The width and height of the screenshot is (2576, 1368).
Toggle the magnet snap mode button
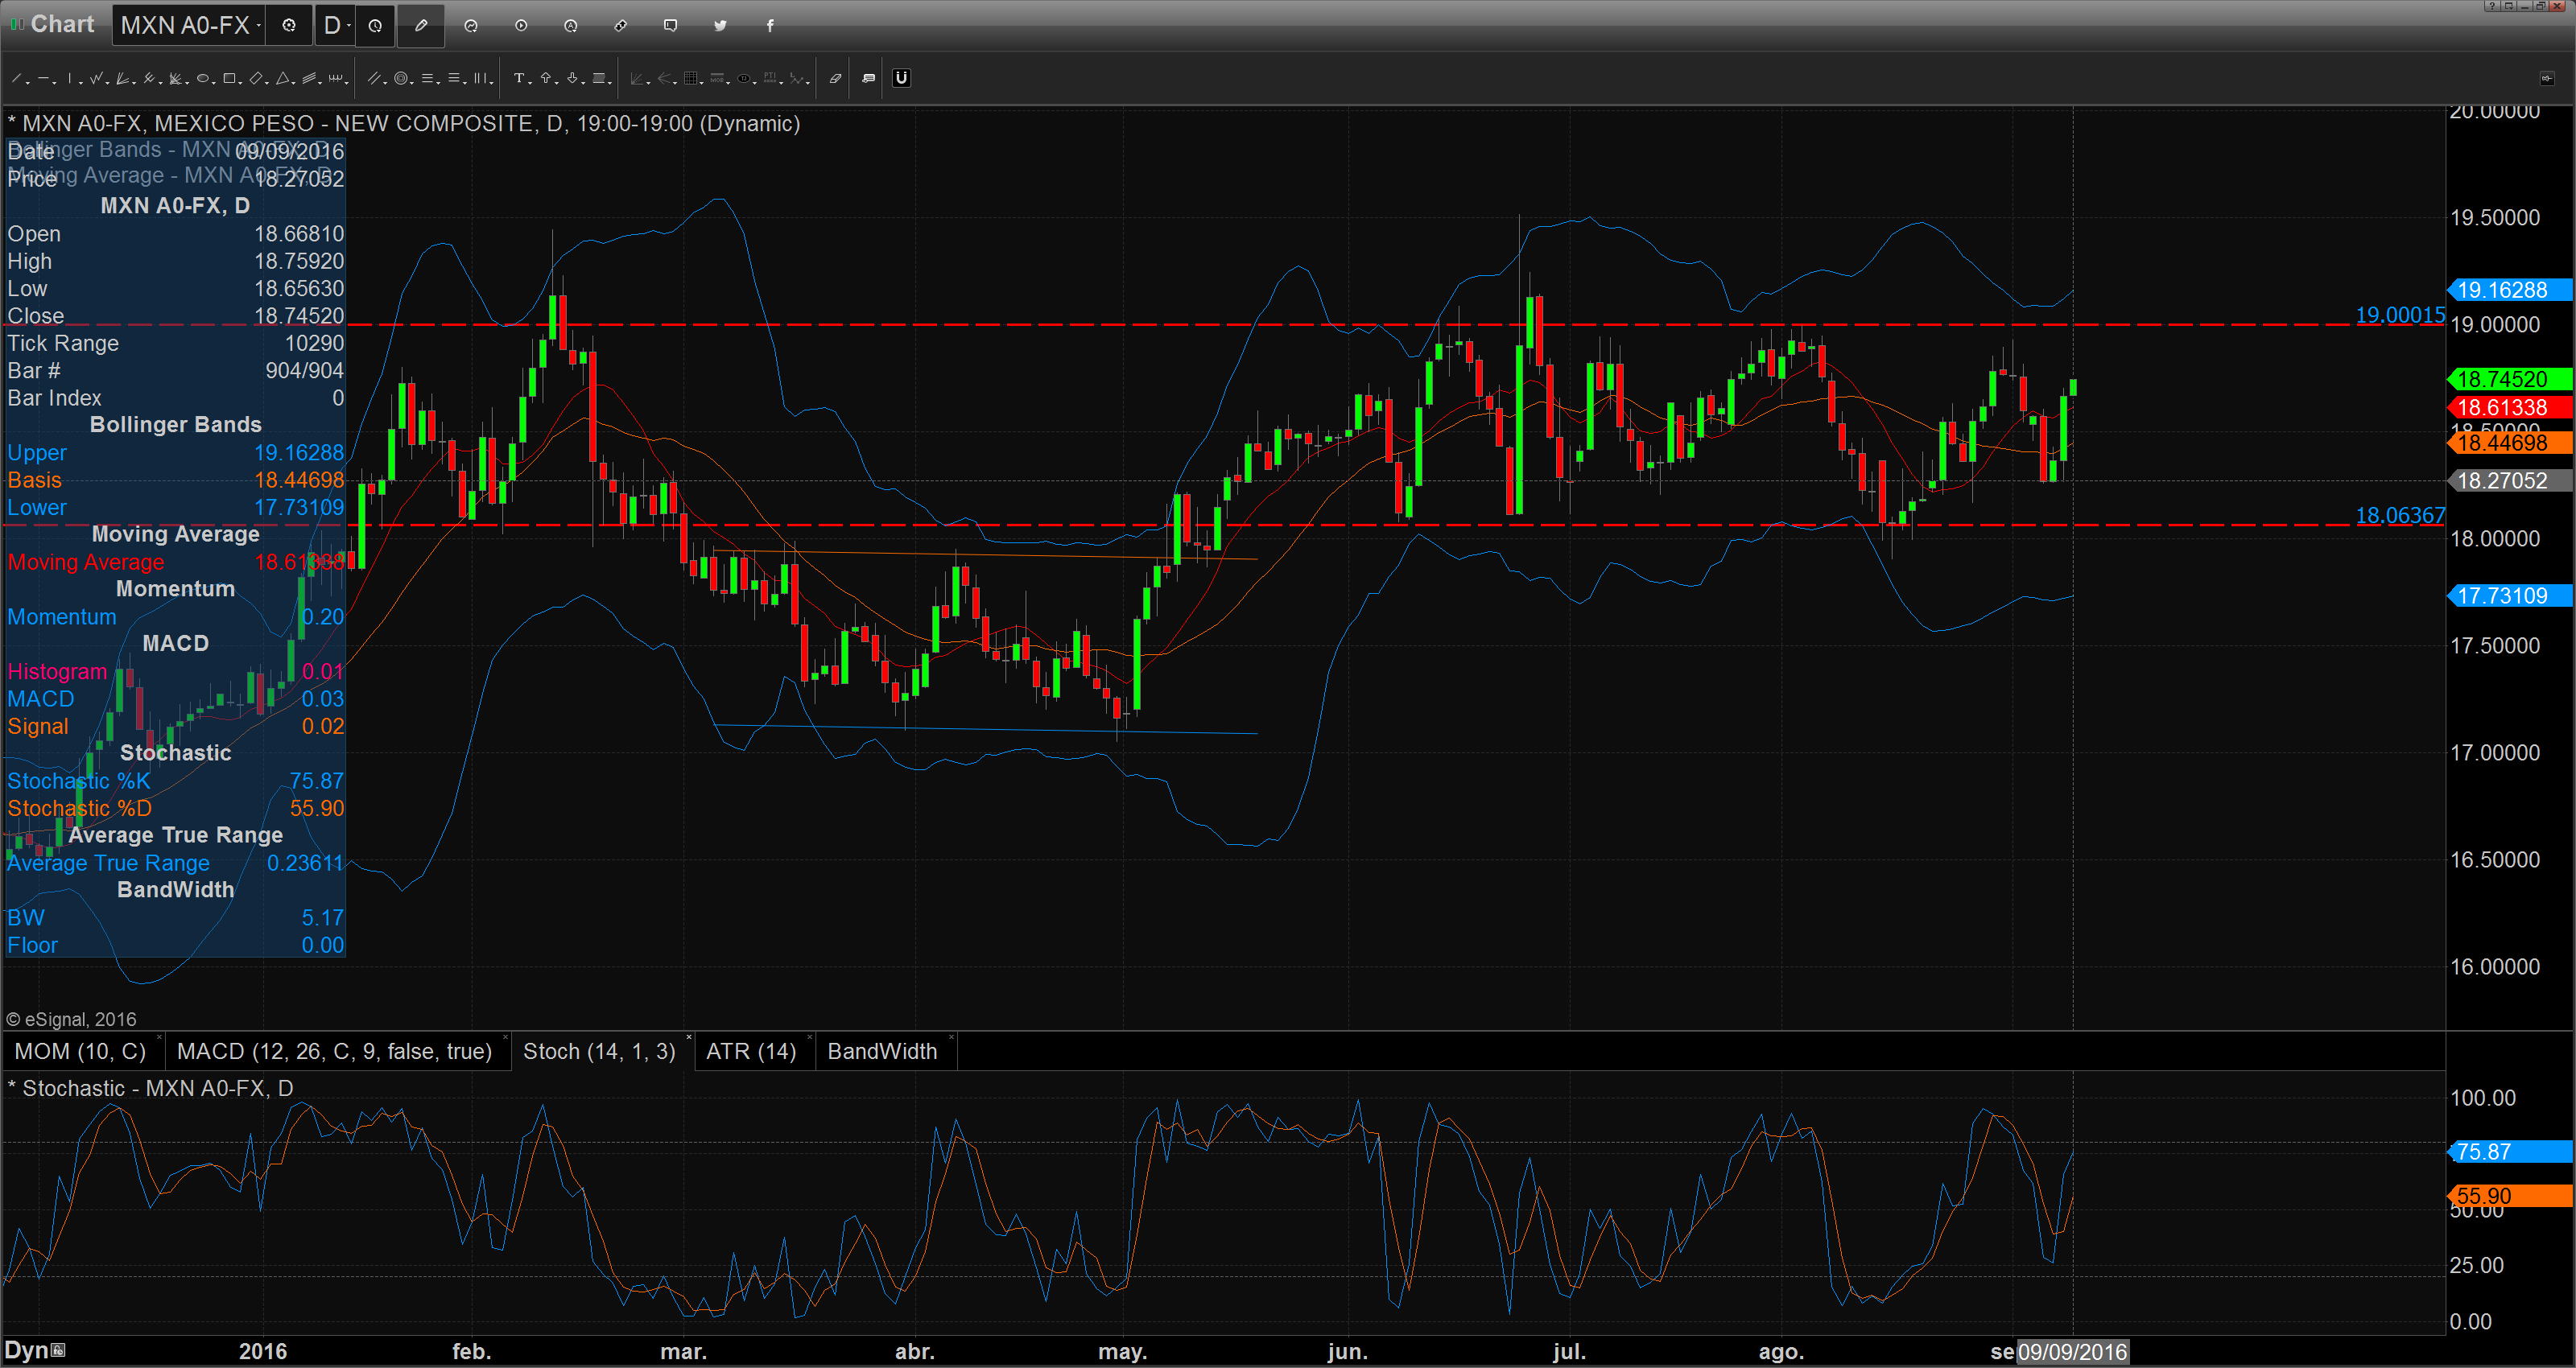pos(901,78)
